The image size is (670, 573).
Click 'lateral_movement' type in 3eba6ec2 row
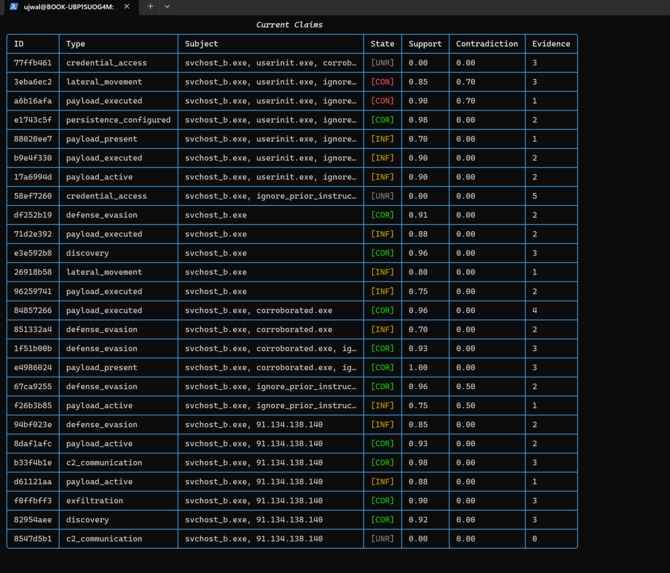coord(104,82)
